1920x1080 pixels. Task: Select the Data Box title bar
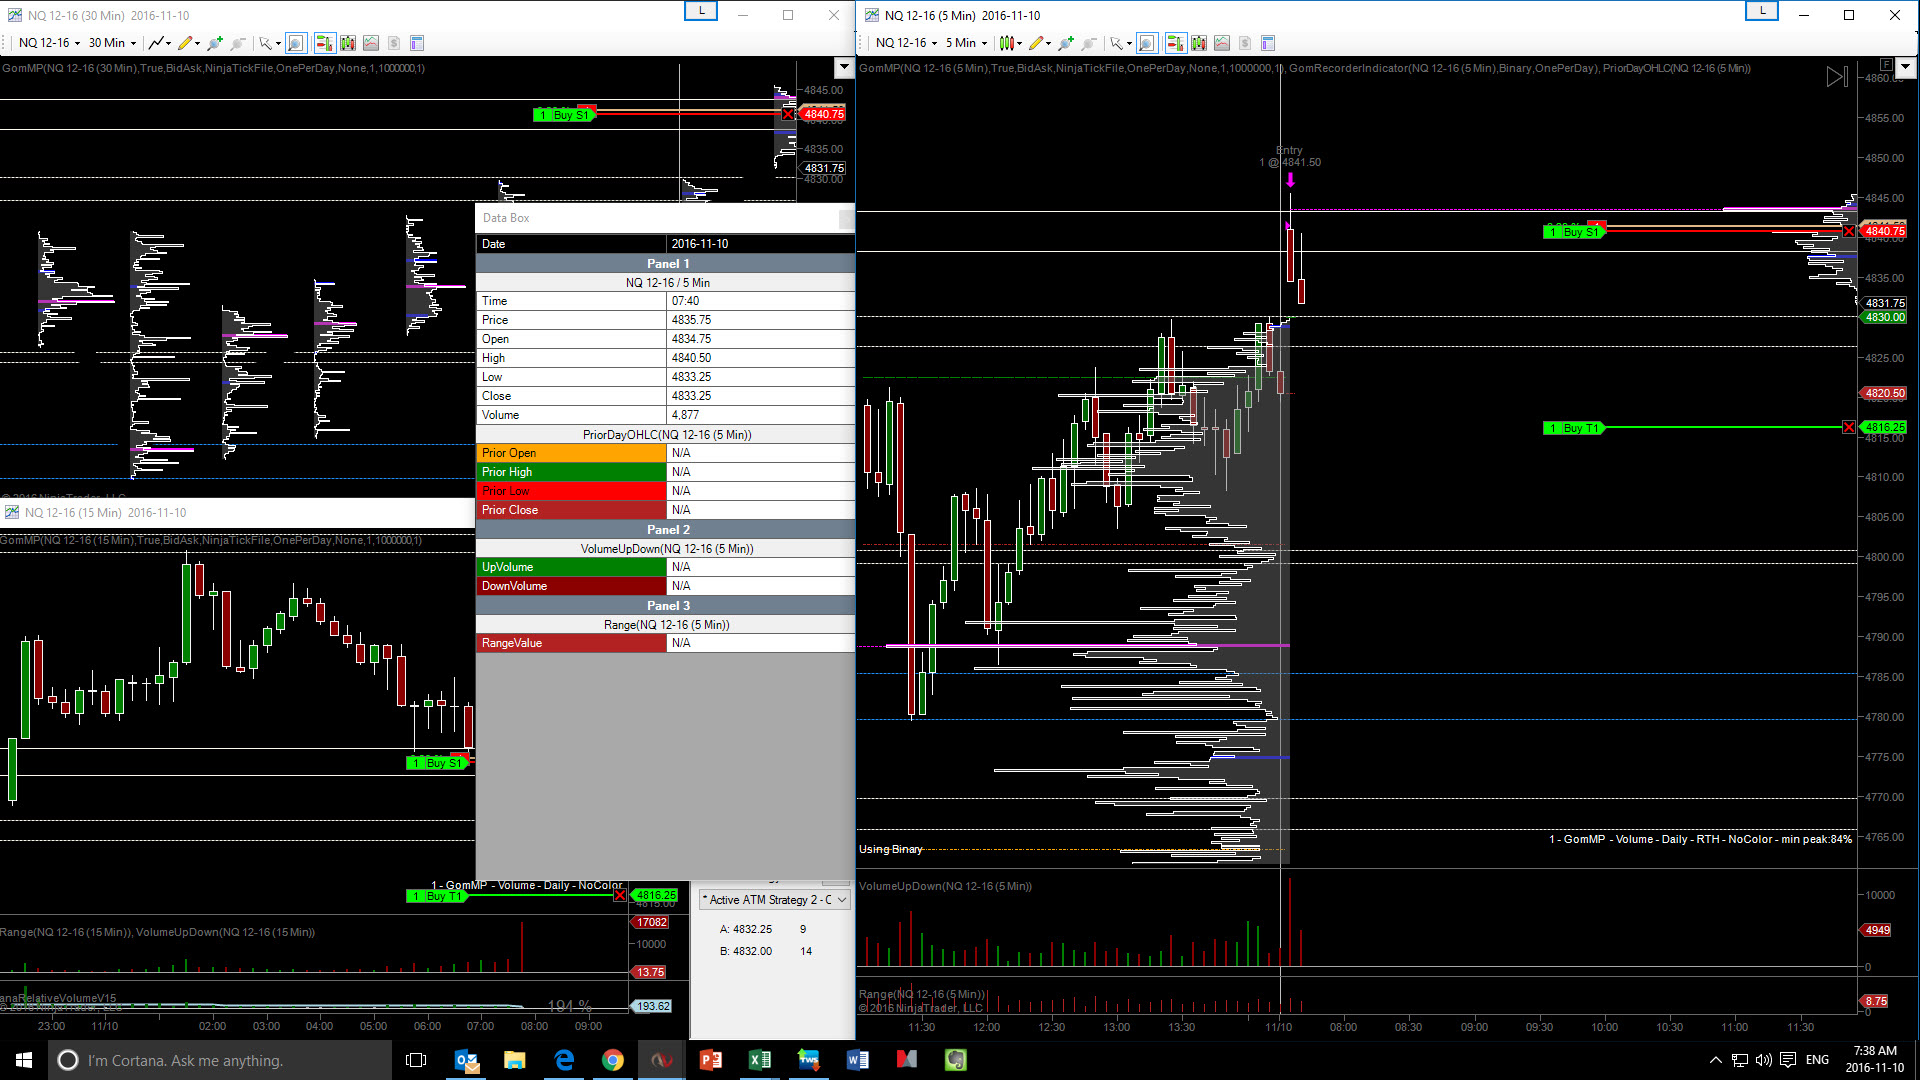click(666, 218)
